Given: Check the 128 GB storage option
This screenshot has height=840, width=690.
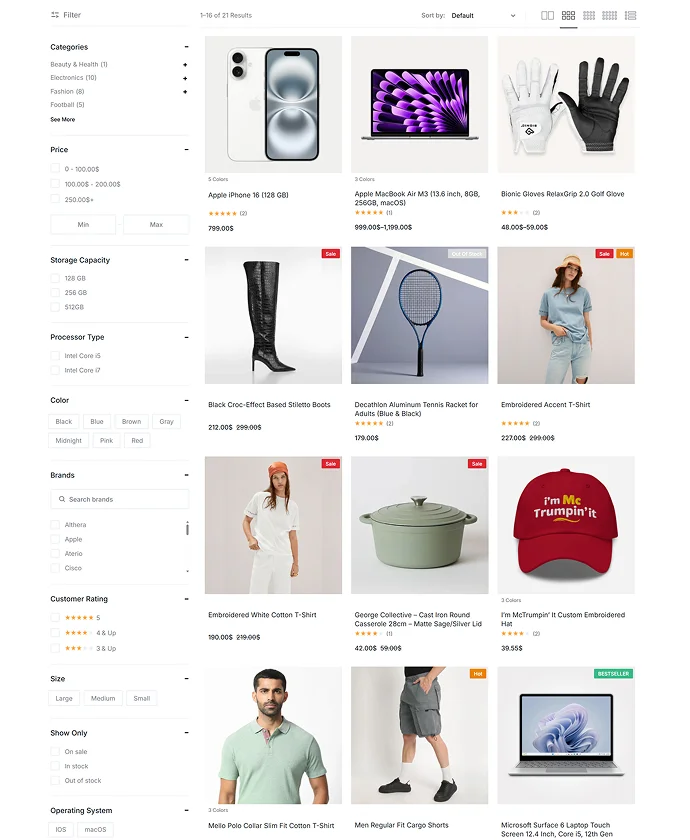Looking at the screenshot, I should 55,278.
